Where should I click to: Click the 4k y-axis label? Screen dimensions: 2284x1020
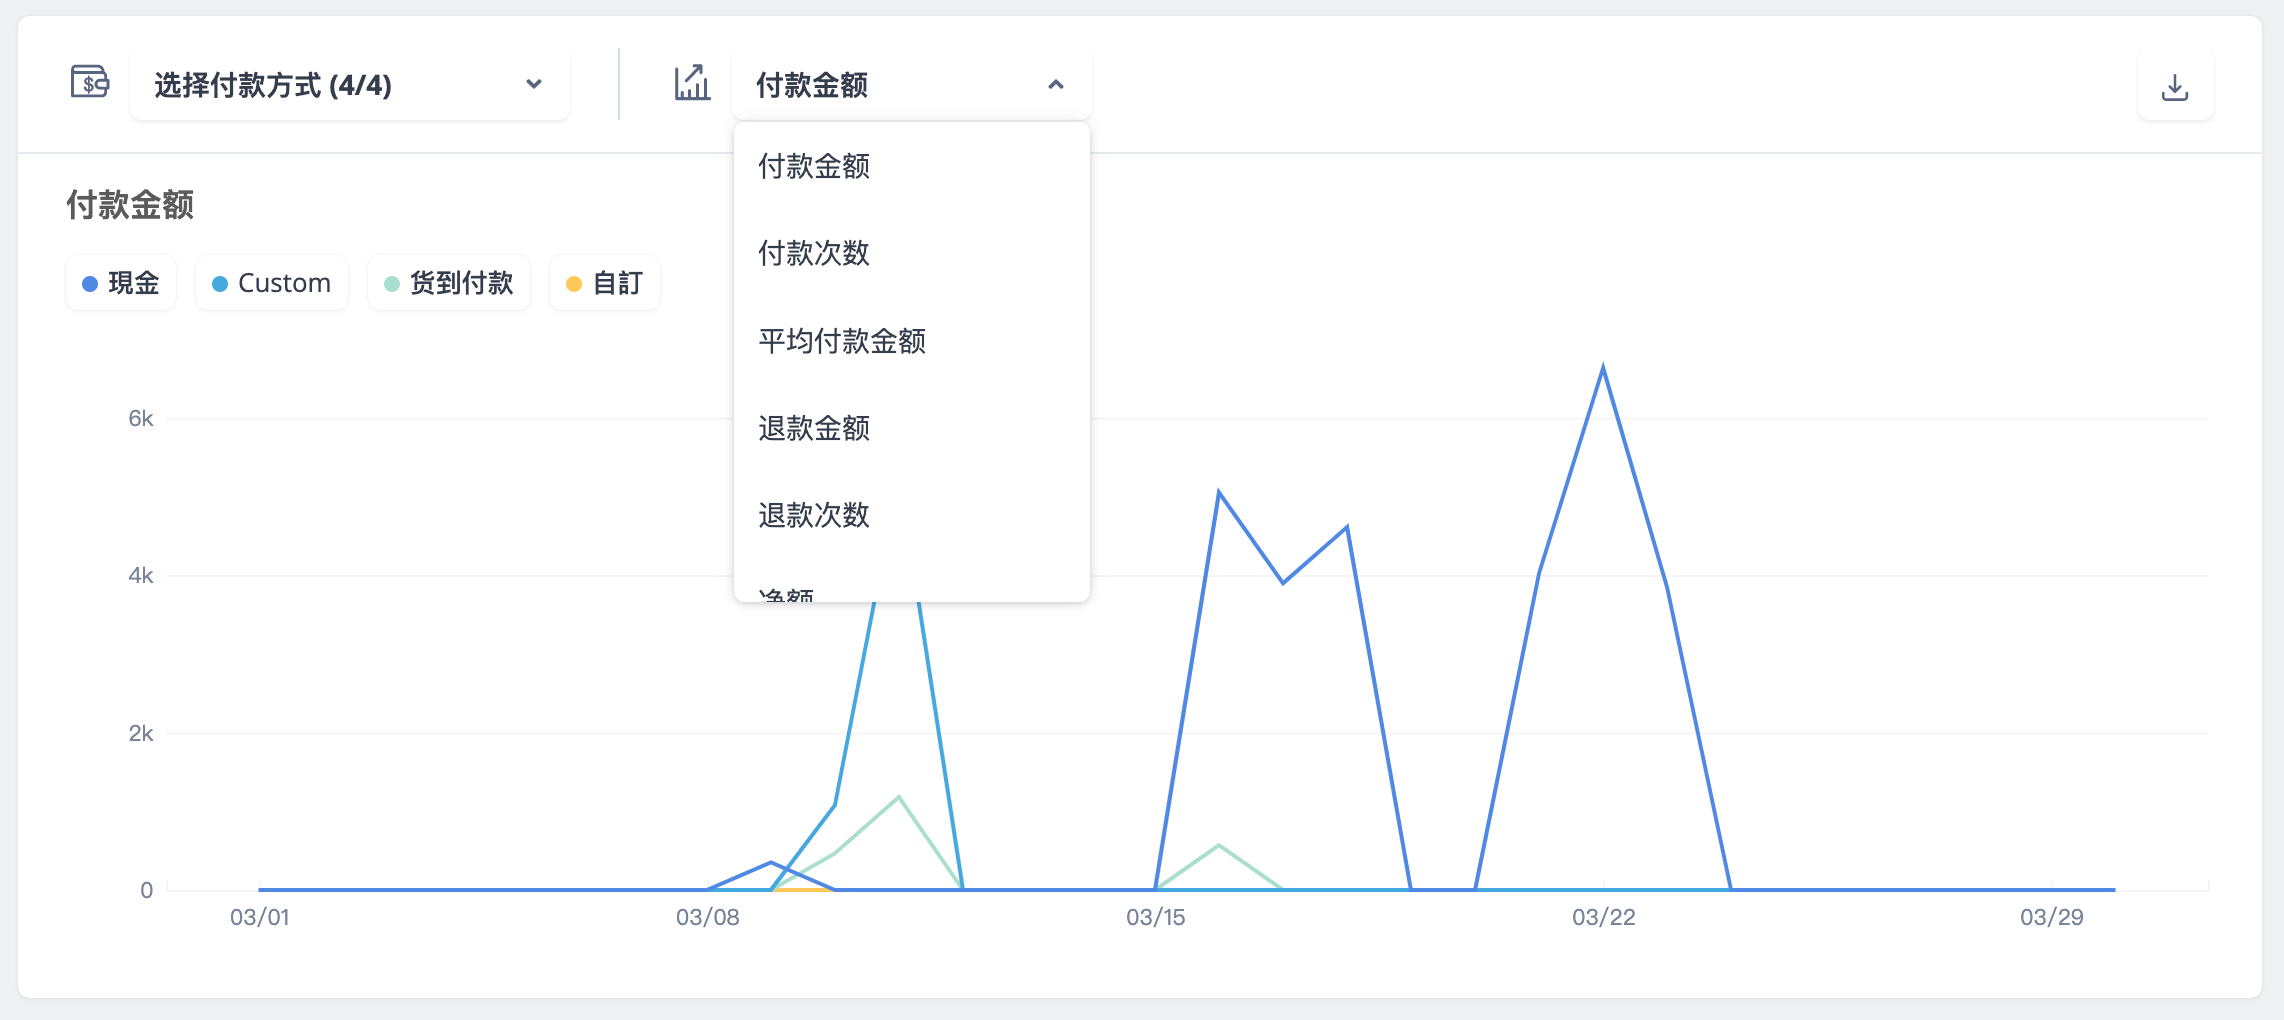(141, 575)
